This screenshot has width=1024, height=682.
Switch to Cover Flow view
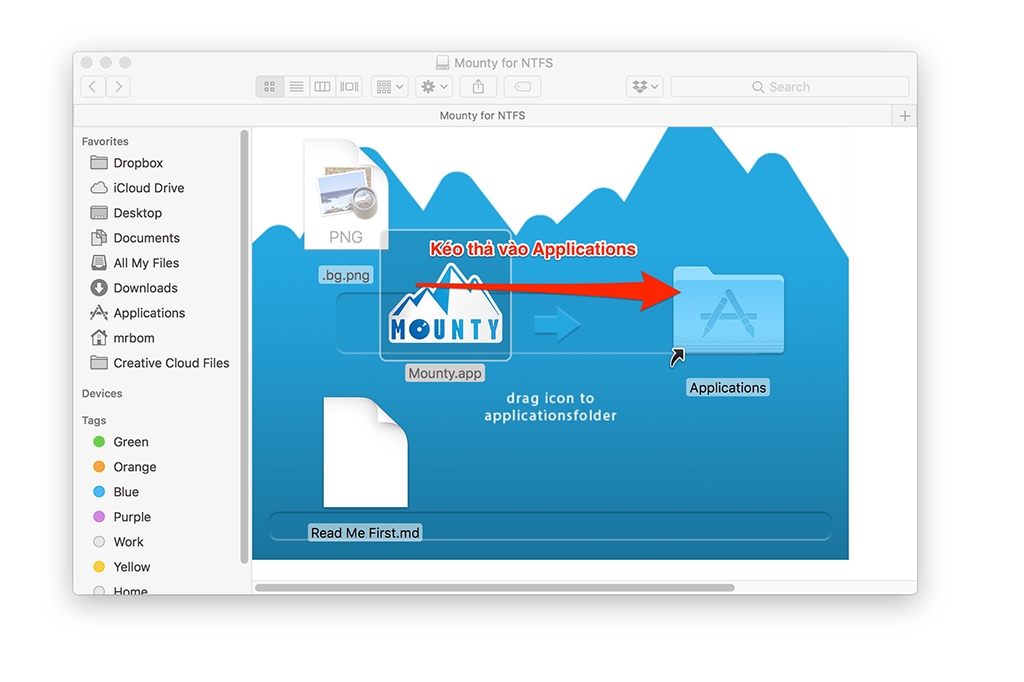pos(348,86)
